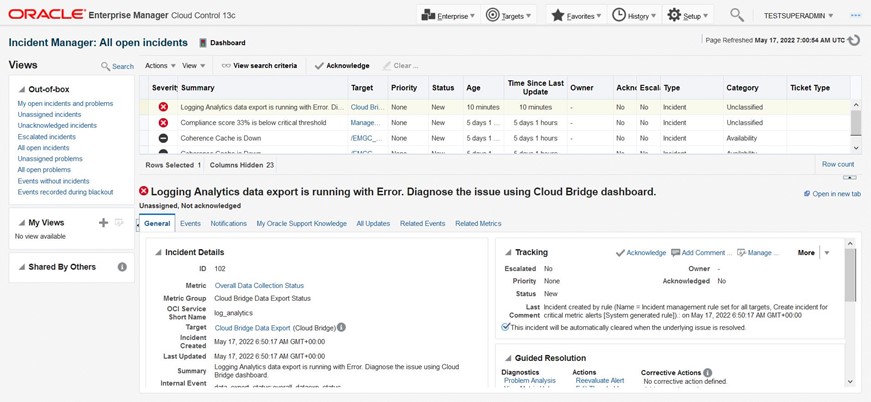This screenshot has width=871, height=402.
Task: Click the critical severity icon of Compliance score row
Action: click(x=163, y=123)
